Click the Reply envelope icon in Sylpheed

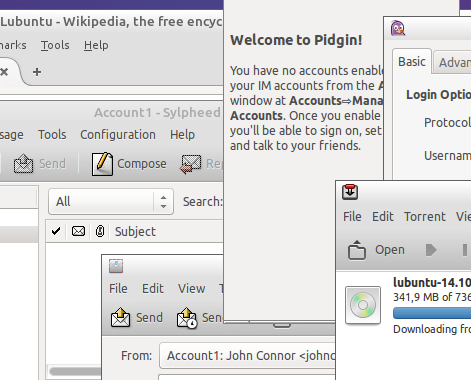click(x=191, y=164)
